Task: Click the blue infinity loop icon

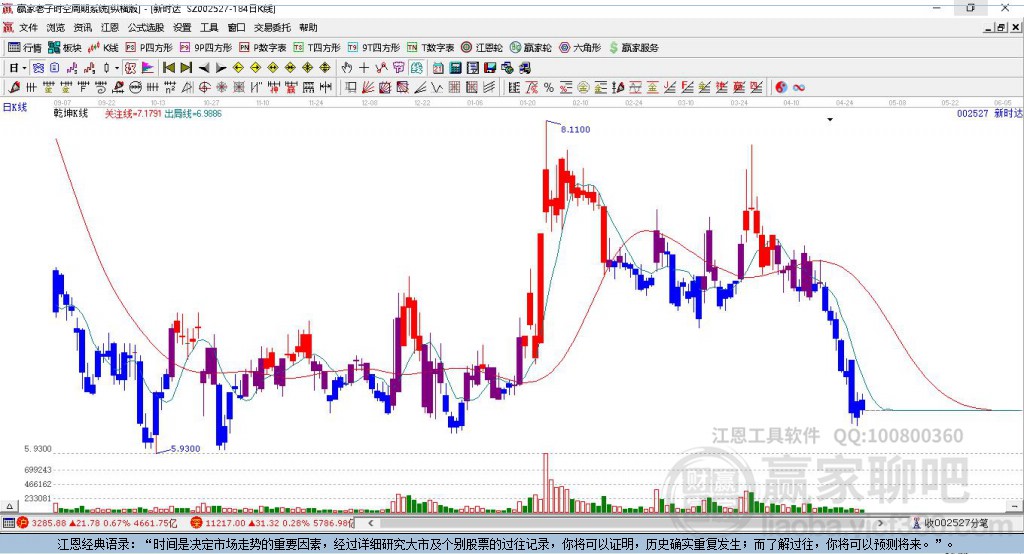Action: [x=798, y=88]
